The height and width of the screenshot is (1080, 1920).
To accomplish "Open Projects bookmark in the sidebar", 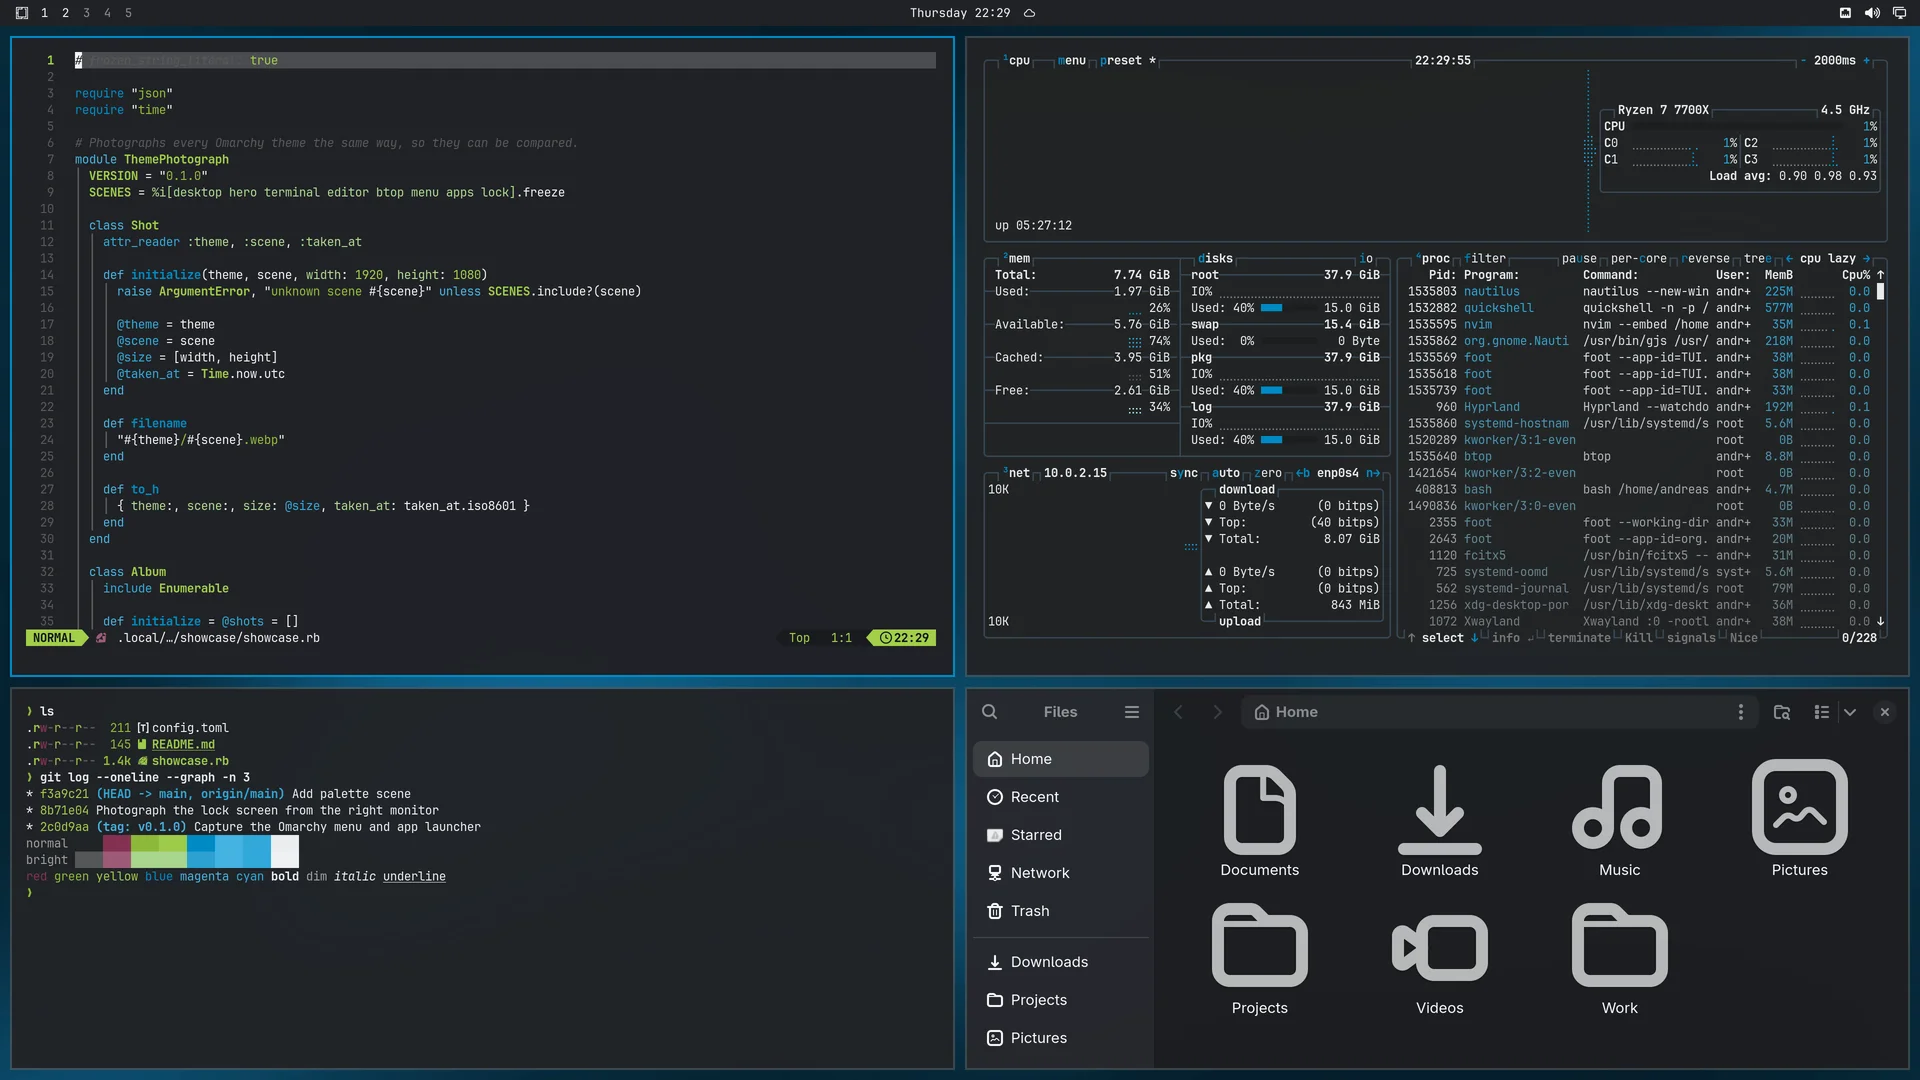I will point(1060,1000).
